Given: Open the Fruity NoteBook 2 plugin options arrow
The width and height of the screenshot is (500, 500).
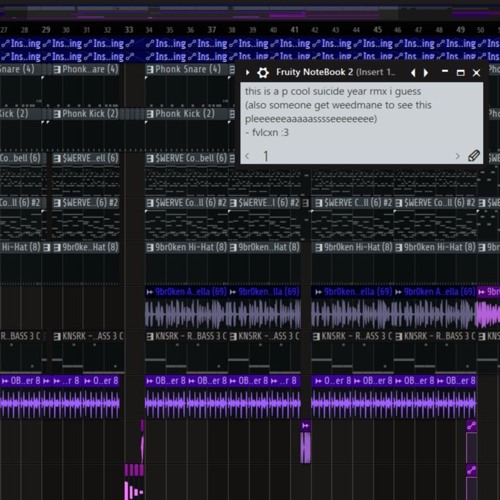Looking at the screenshot, I should [247, 72].
